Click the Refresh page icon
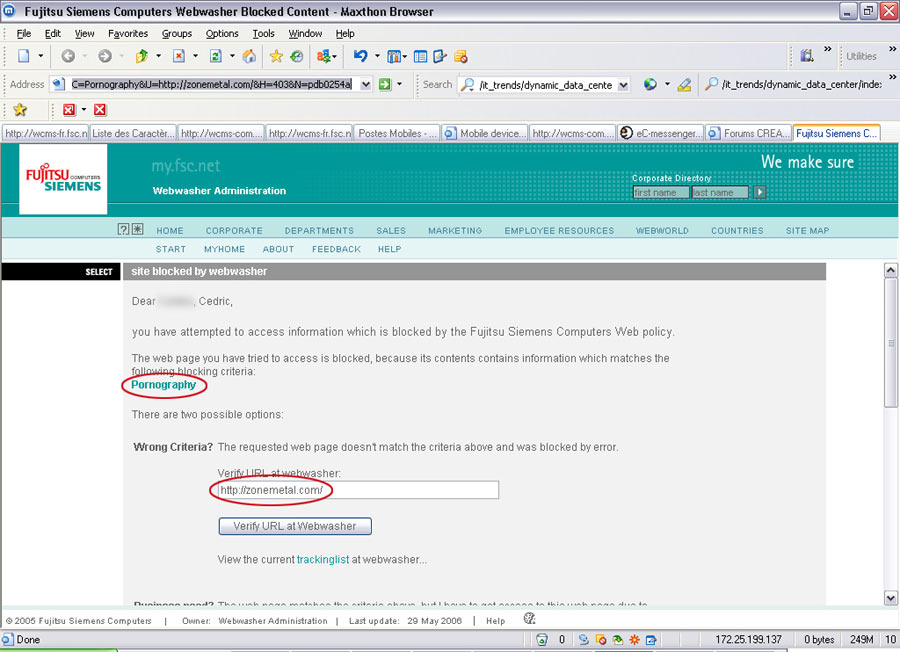900x652 pixels. click(x=215, y=56)
